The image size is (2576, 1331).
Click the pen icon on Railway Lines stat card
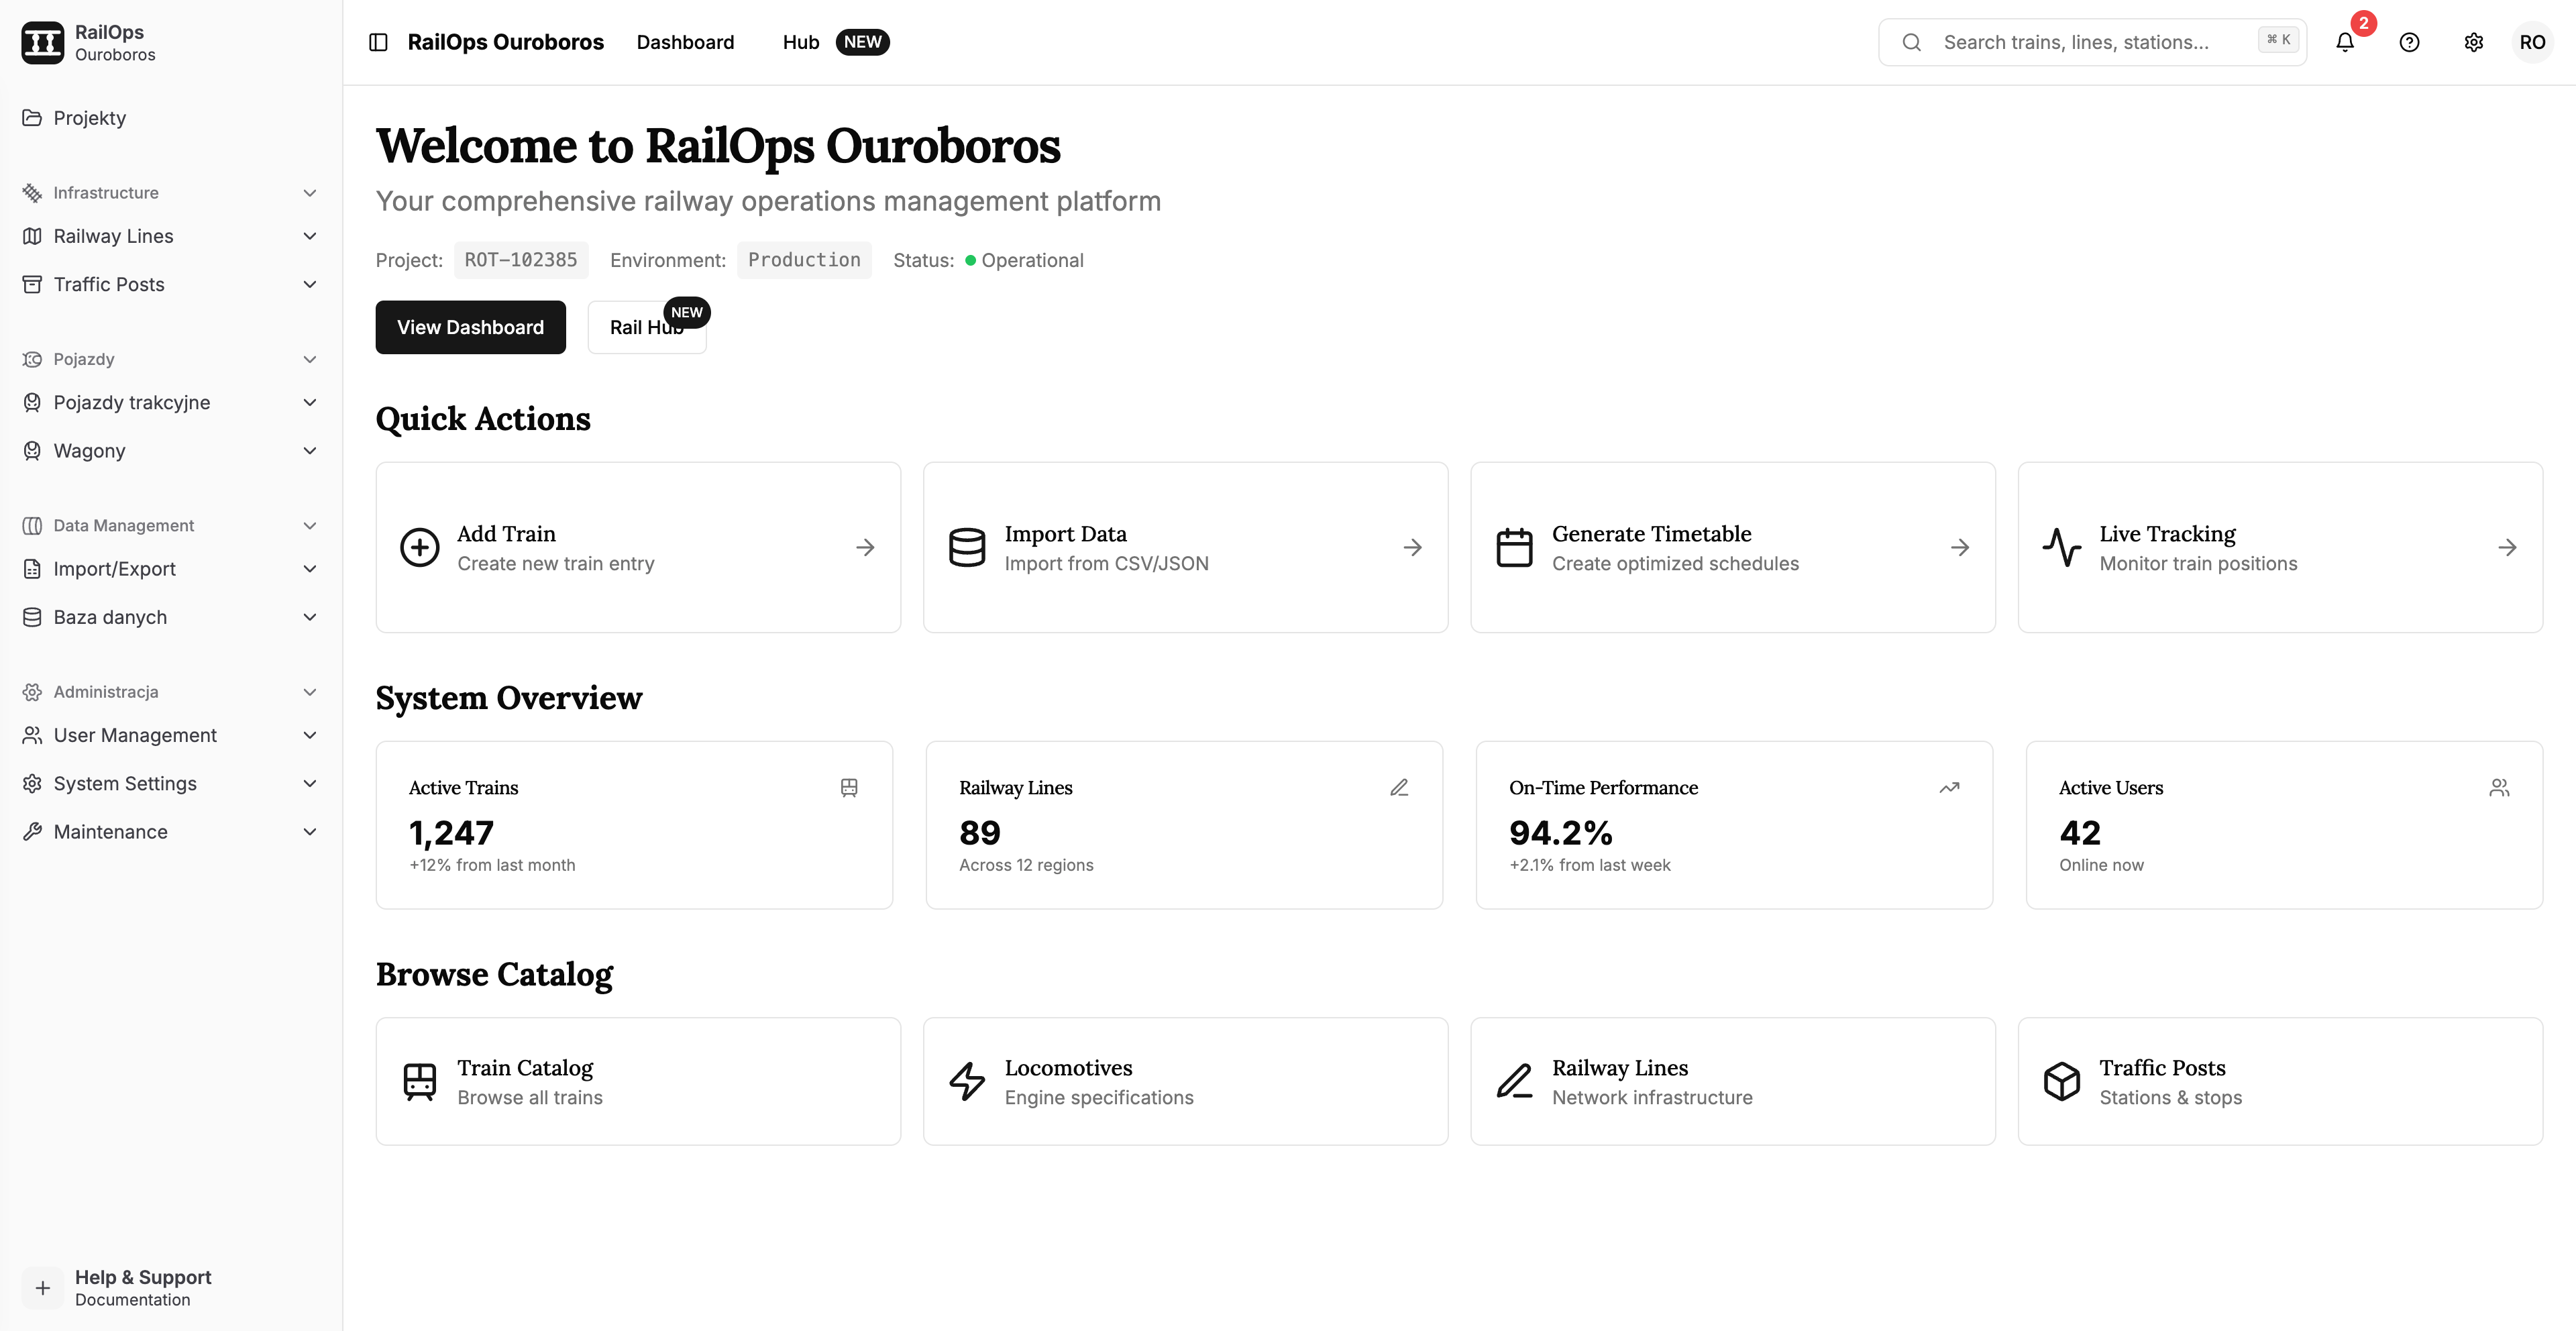[1399, 788]
